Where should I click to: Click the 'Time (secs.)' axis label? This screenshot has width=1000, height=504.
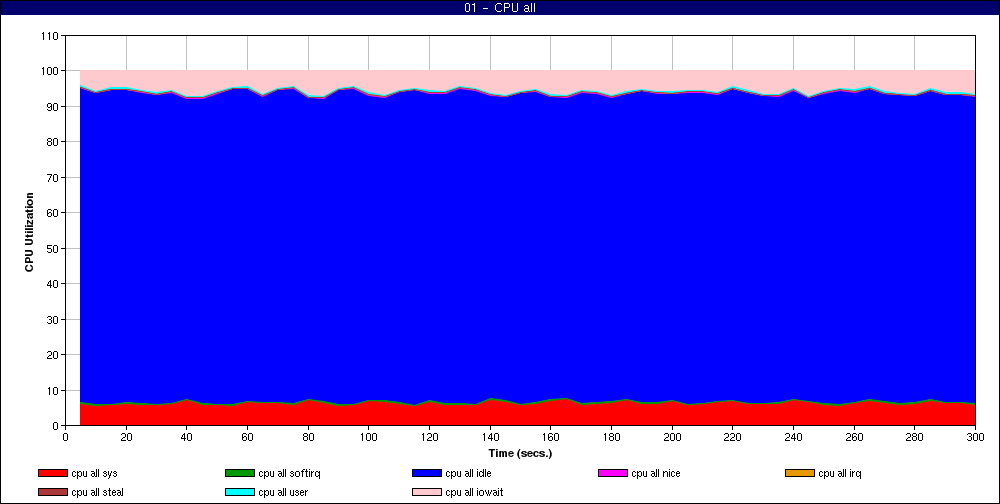[x=520, y=454]
